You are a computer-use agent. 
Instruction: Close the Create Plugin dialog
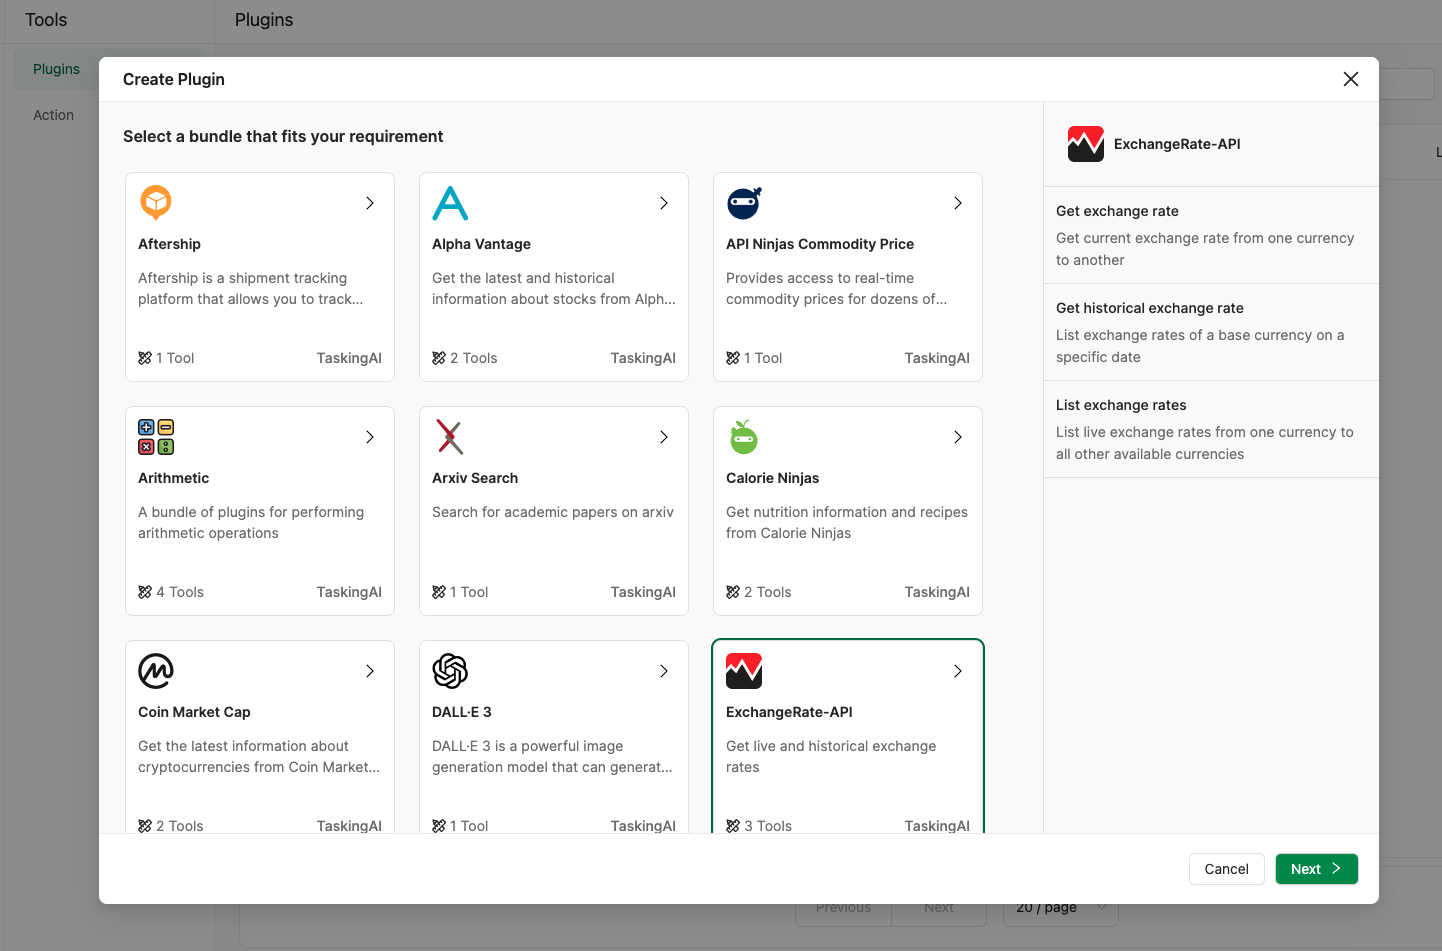coord(1351,79)
